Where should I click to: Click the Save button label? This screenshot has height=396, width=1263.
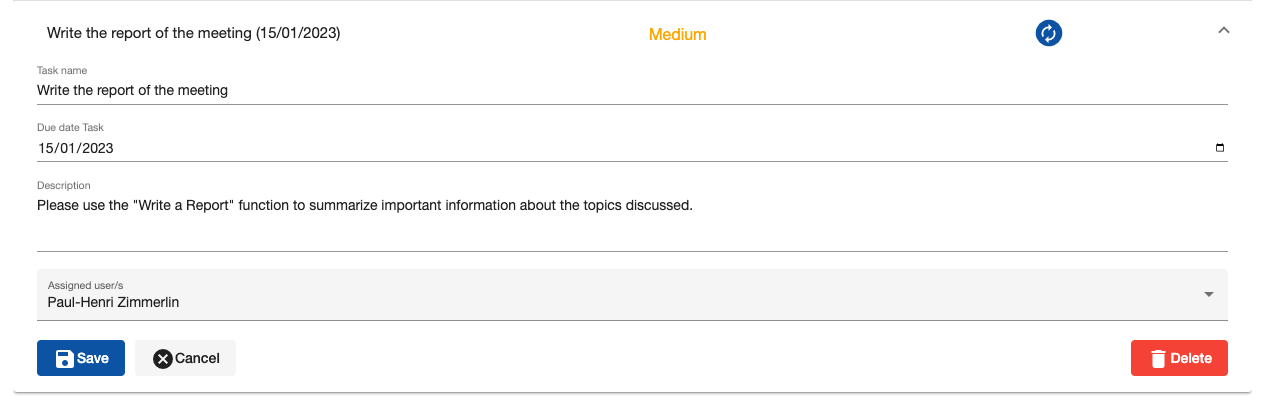[x=93, y=358]
